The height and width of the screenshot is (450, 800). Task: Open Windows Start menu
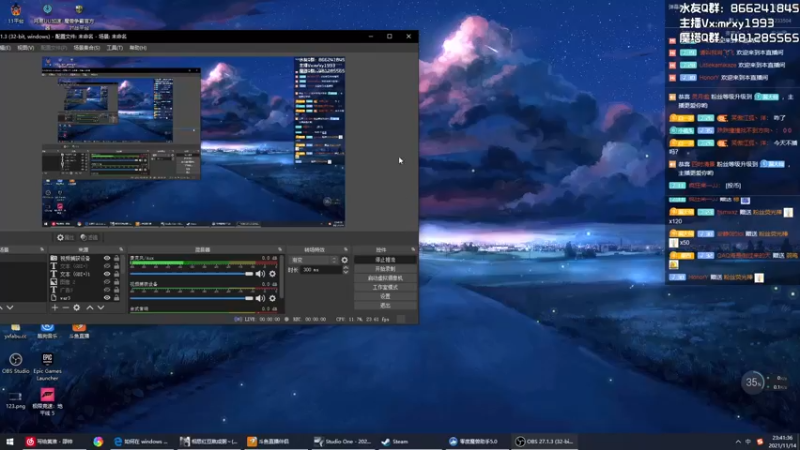coord(10,441)
